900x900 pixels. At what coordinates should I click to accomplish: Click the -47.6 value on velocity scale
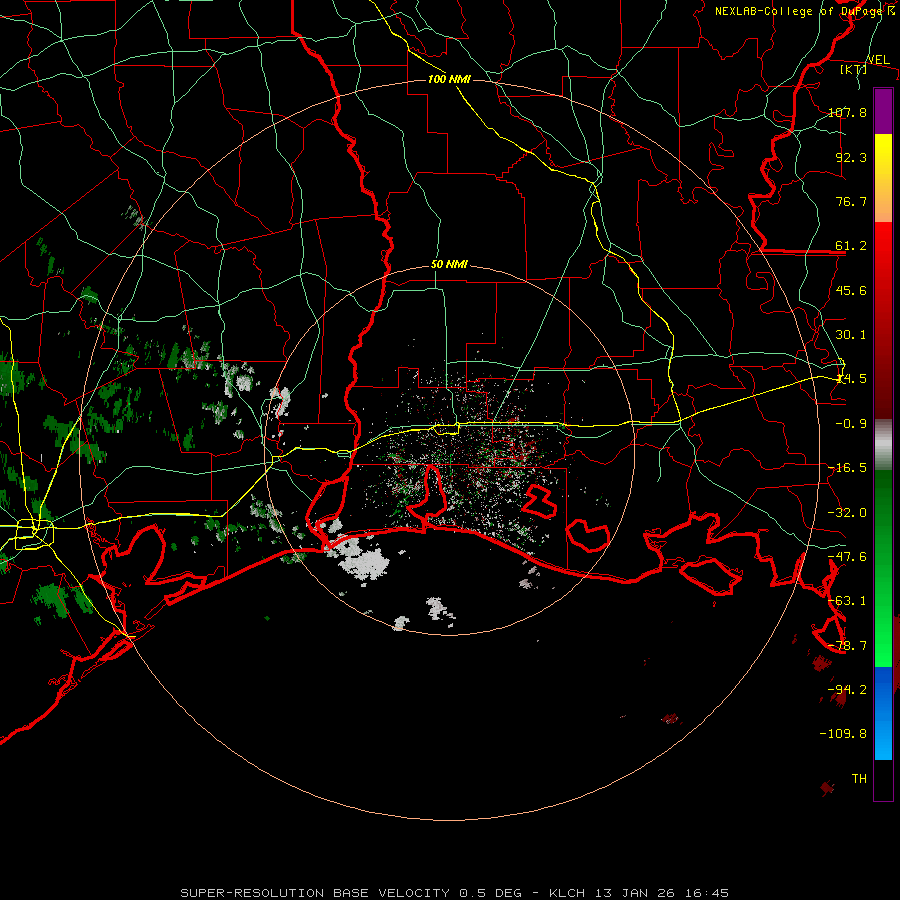(x=847, y=557)
